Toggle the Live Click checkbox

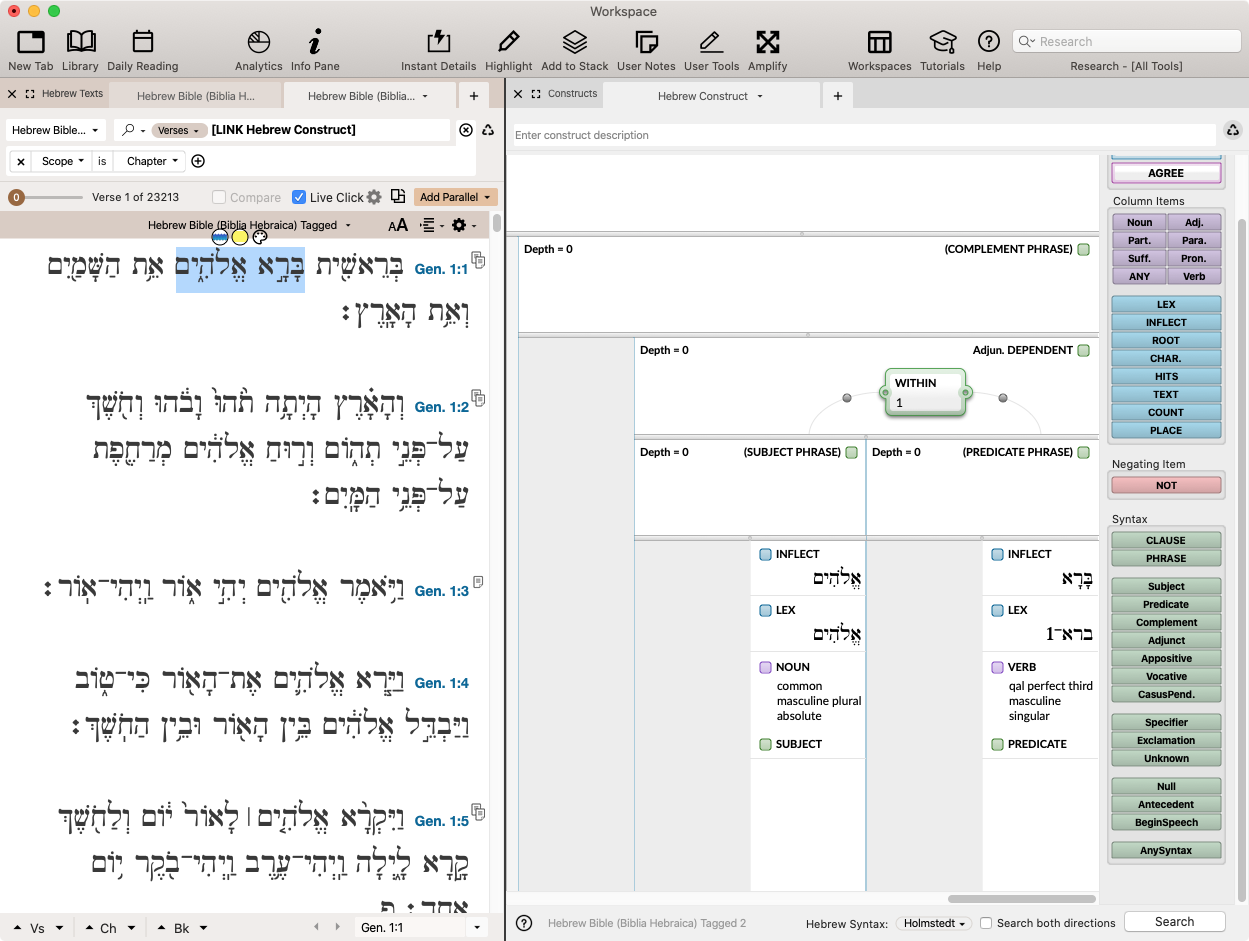pyautogui.click(x=299, y=198)
